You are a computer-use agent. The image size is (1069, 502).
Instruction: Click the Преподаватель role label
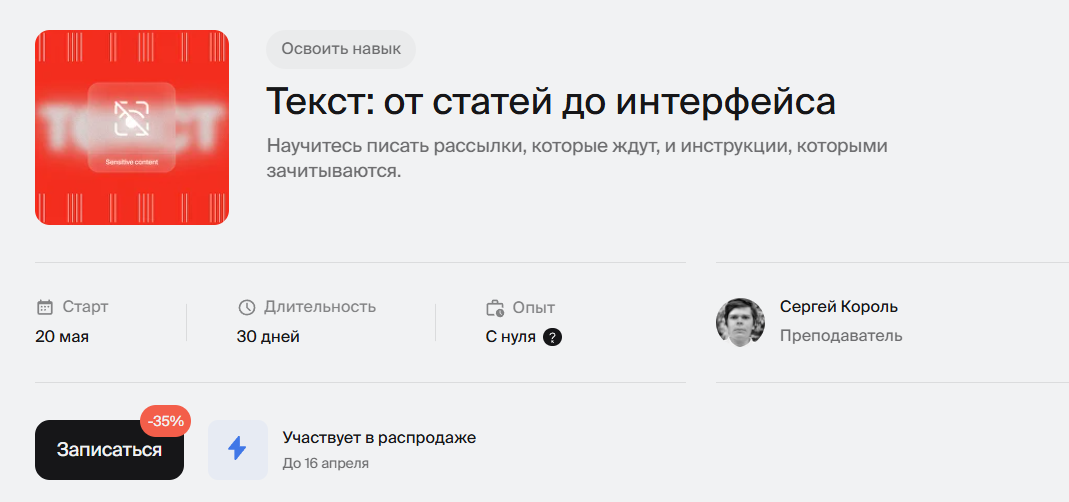coord(841,336)
